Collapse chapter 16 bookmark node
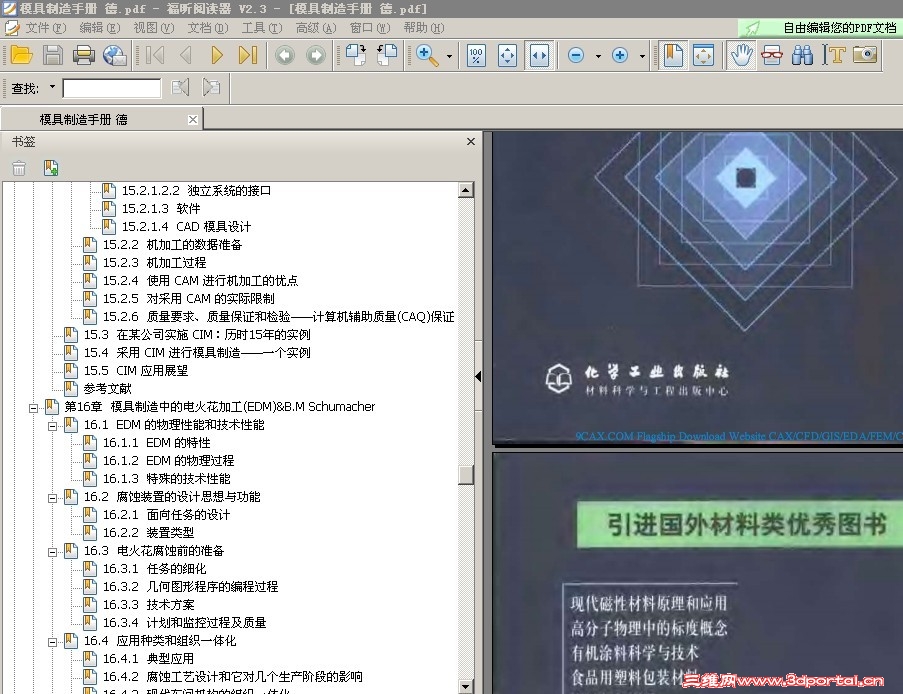The height and width of the screenshot is (694, 903). [x=33, y=408]
